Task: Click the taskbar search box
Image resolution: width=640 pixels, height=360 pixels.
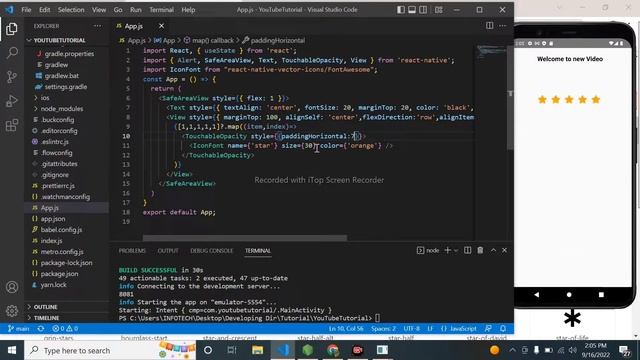Action: click(109, 350)
